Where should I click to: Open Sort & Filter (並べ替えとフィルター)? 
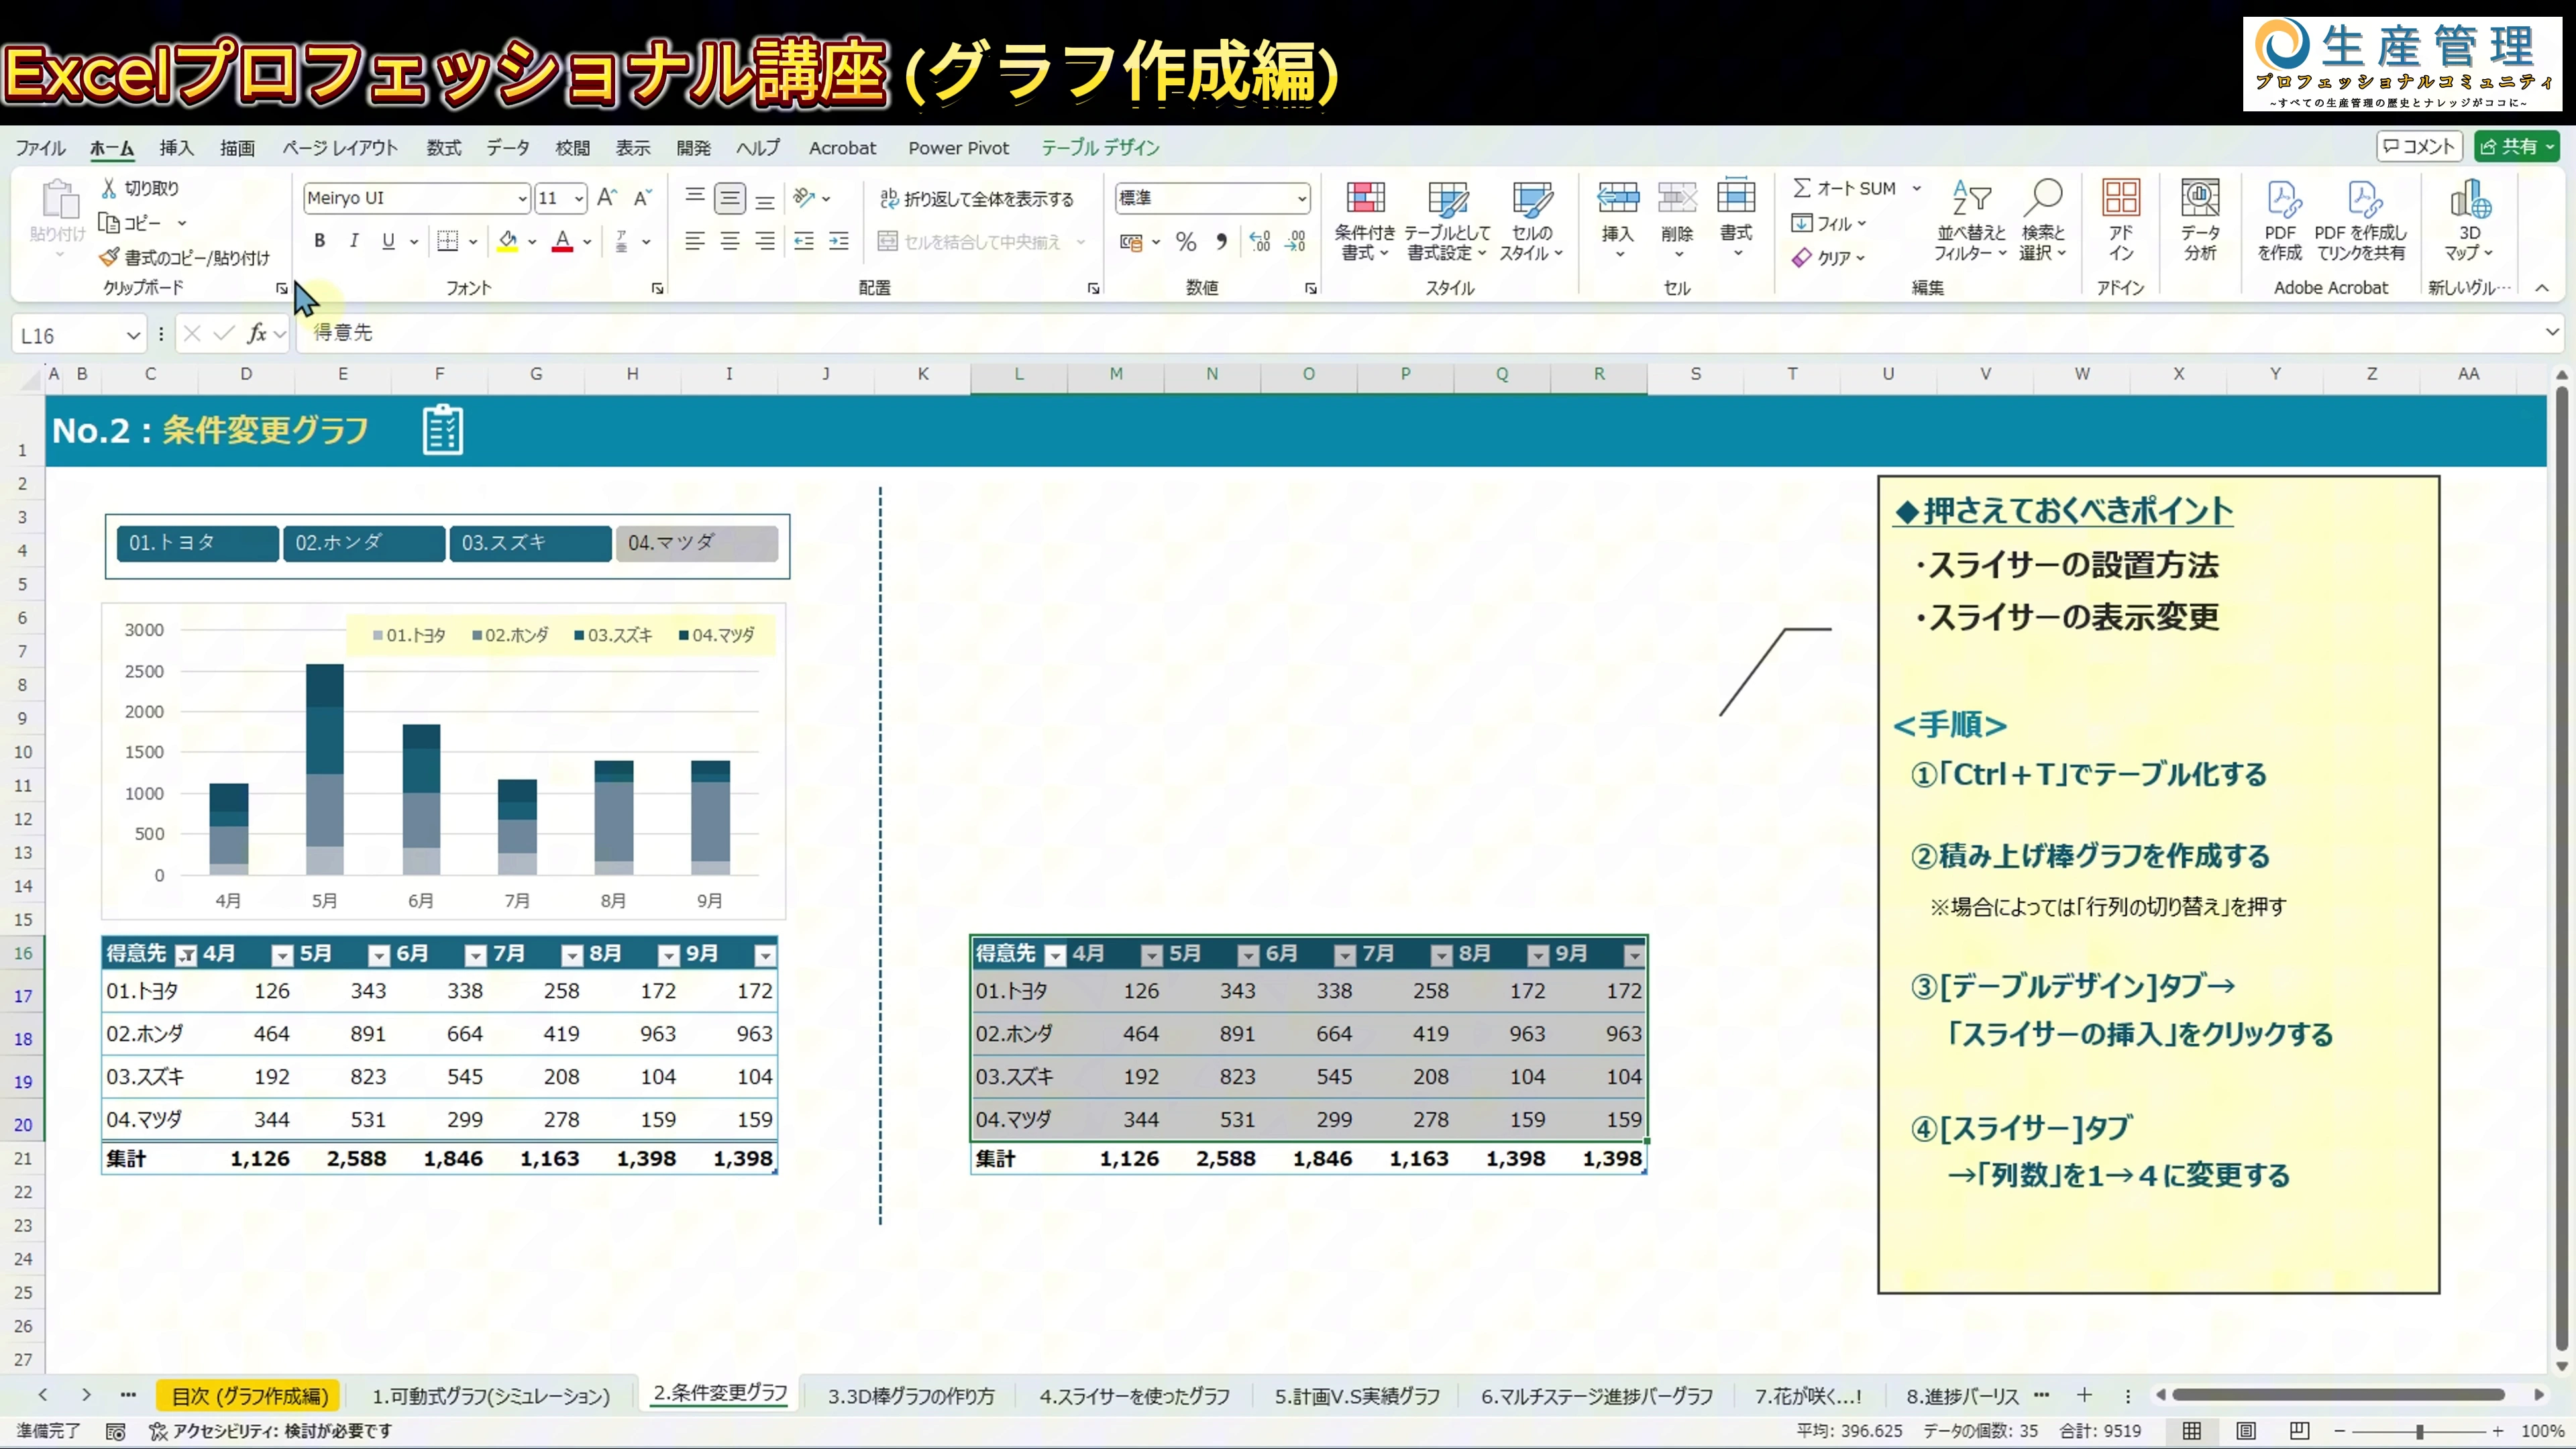click(1971, 221)
